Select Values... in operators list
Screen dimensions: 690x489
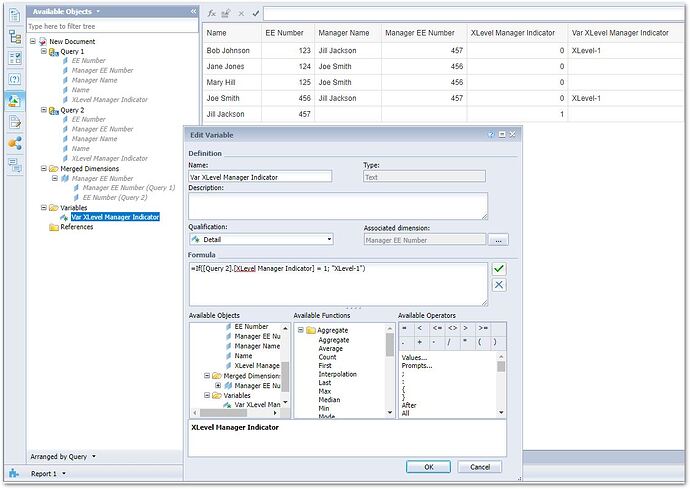coord(414,357)
